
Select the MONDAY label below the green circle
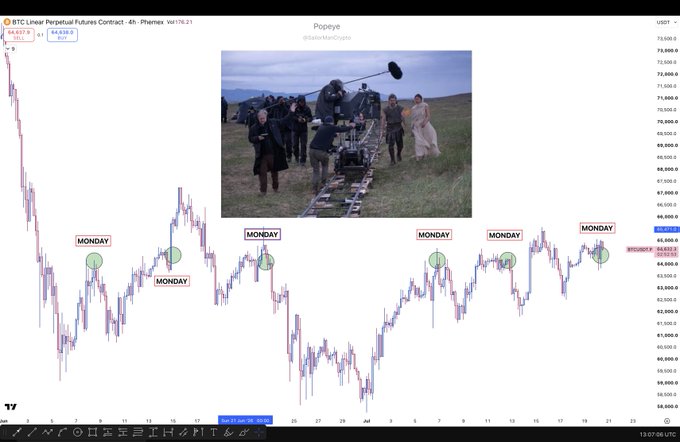pyautogui.click(x=172, y=281)
